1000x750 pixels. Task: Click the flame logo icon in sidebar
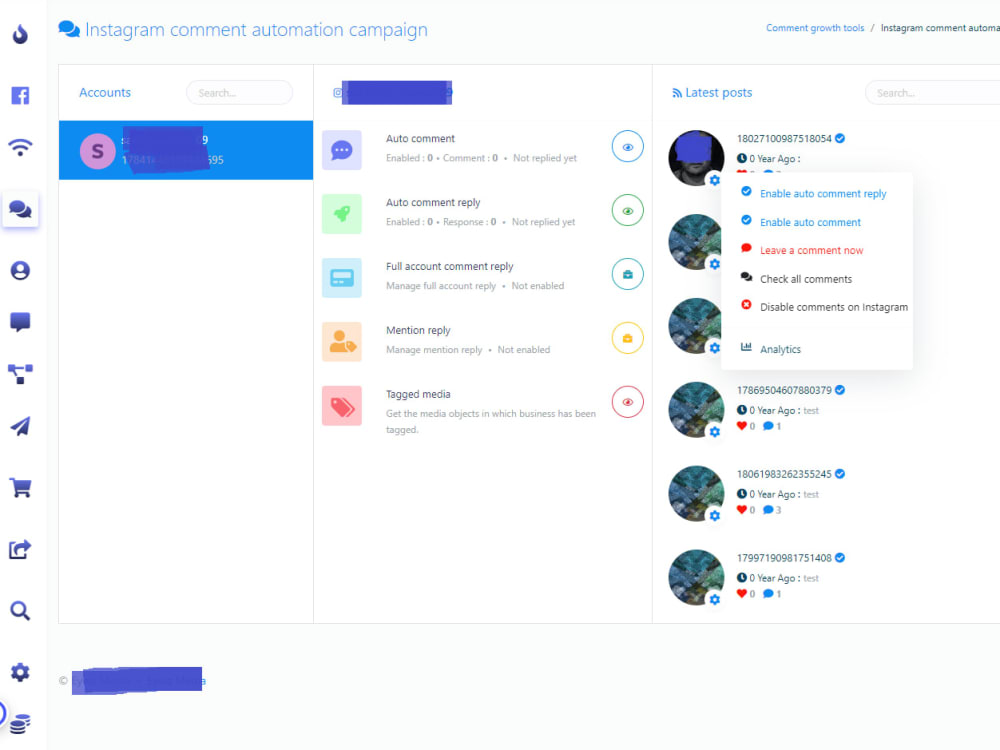click(x=20, y=34)
